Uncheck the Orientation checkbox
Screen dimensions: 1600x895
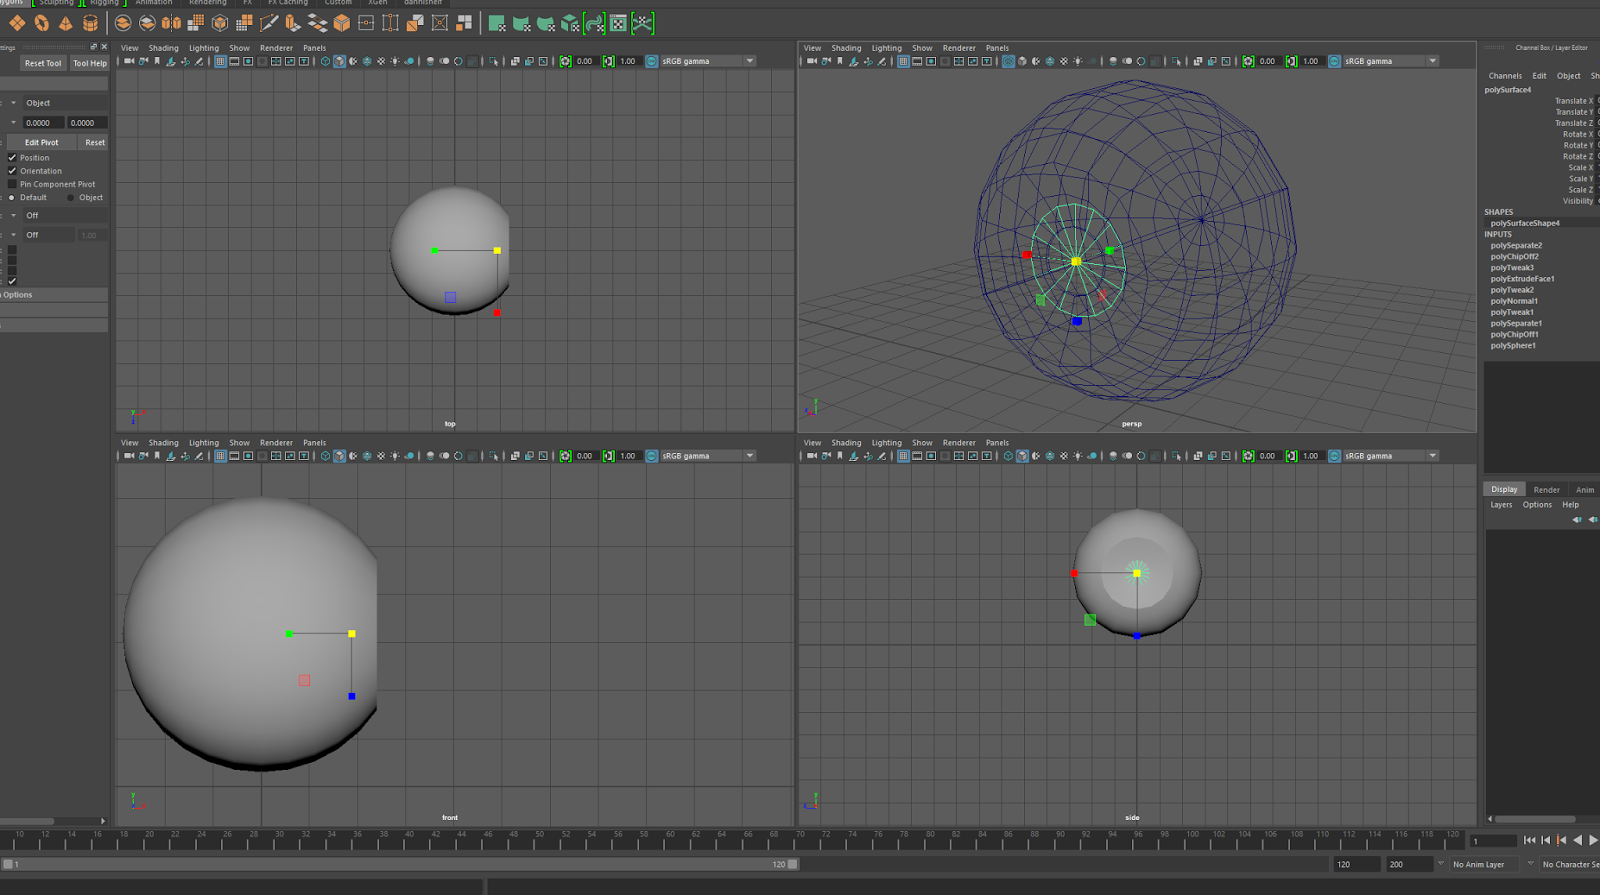click(x=12, y=171)
